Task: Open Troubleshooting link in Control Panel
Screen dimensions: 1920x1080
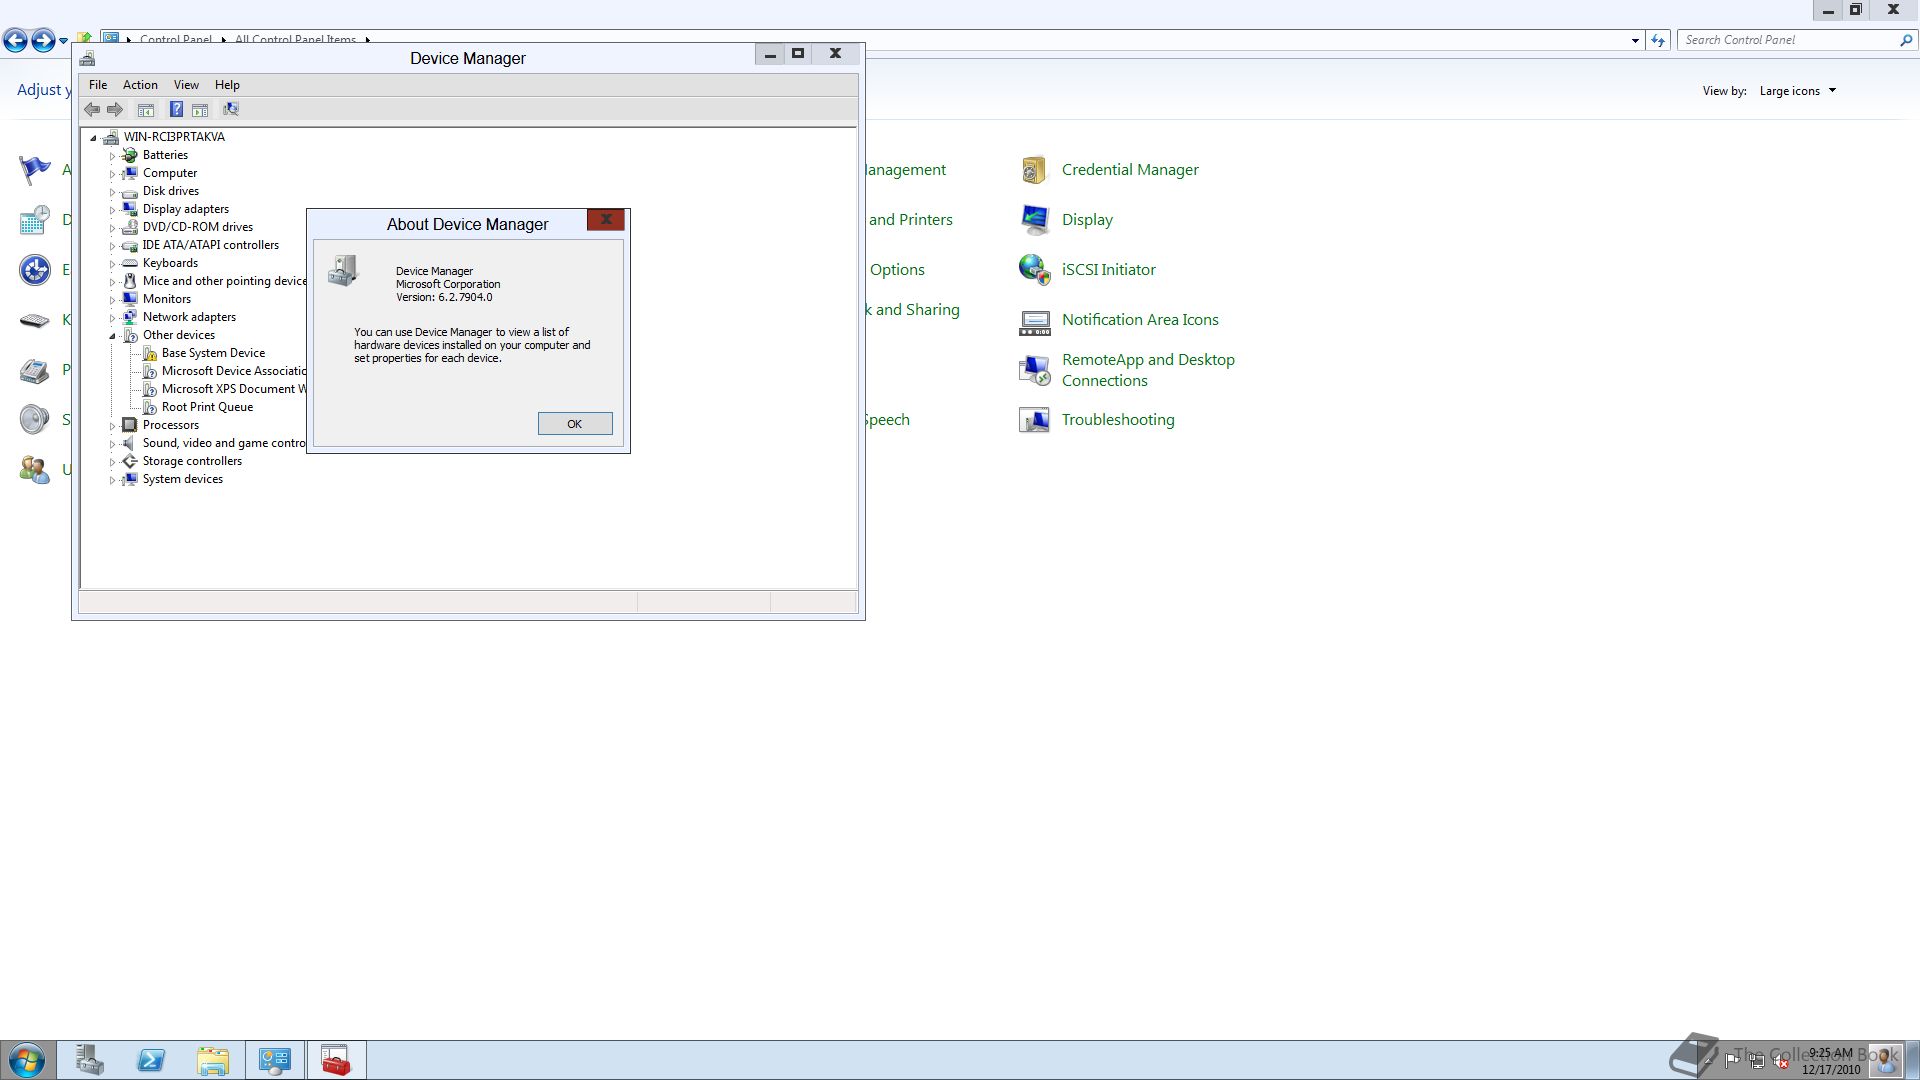Action: point(1118,420)
